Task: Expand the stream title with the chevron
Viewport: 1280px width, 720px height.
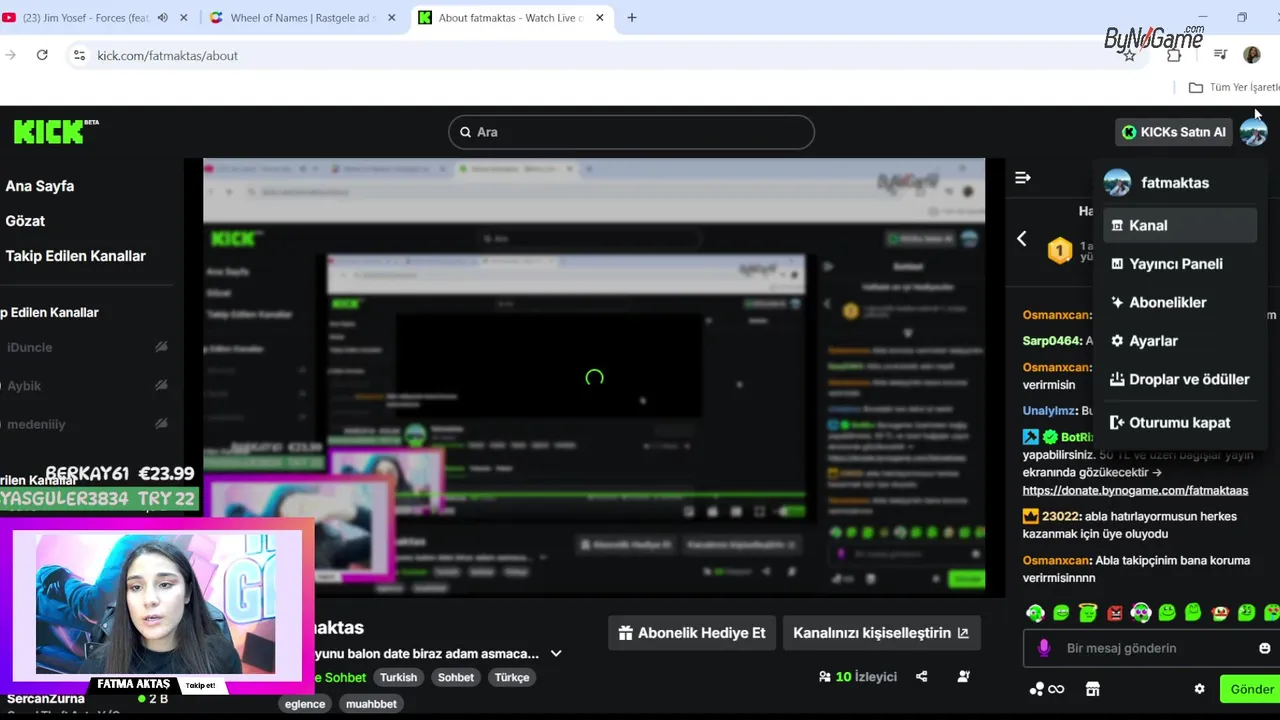Action: click(556, 654)
